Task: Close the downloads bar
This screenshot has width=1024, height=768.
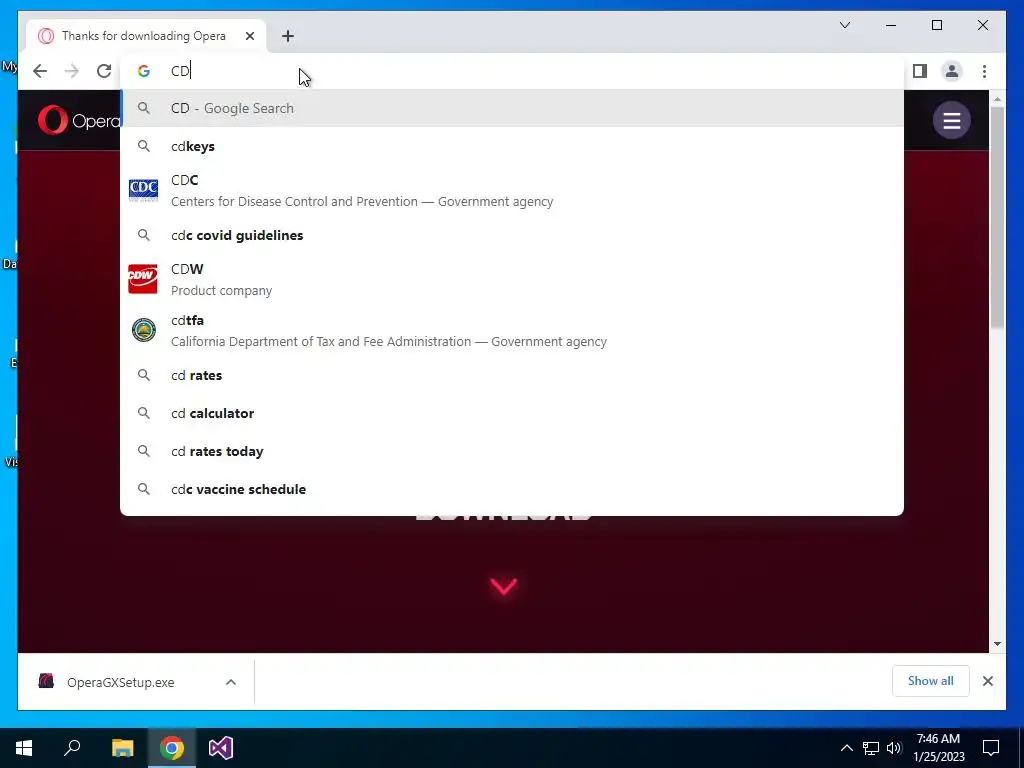Action: [987, 681]
